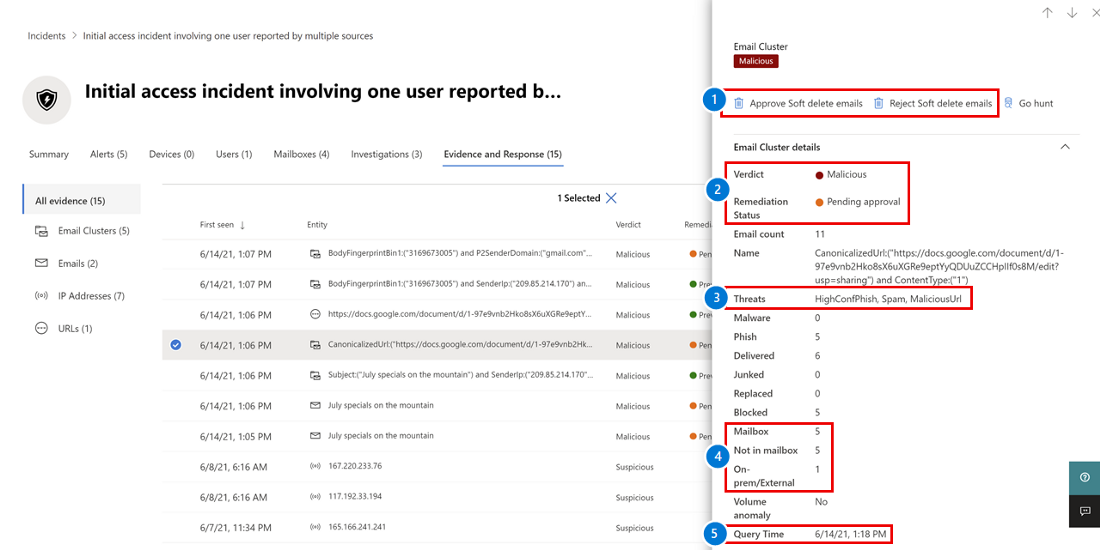1100x550 pixels.
Task: Open the feedback chat icon
Action: click(x=1084, y=511)
